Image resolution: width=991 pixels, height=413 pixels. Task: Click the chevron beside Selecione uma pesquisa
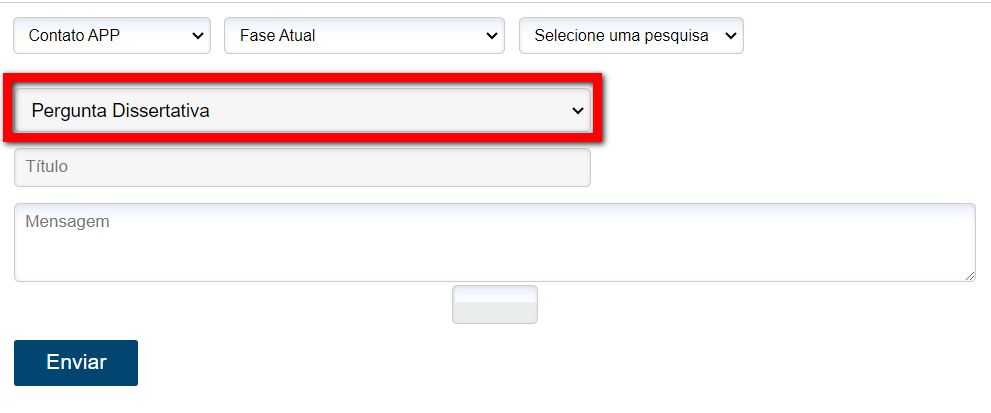tap(729, 36)
